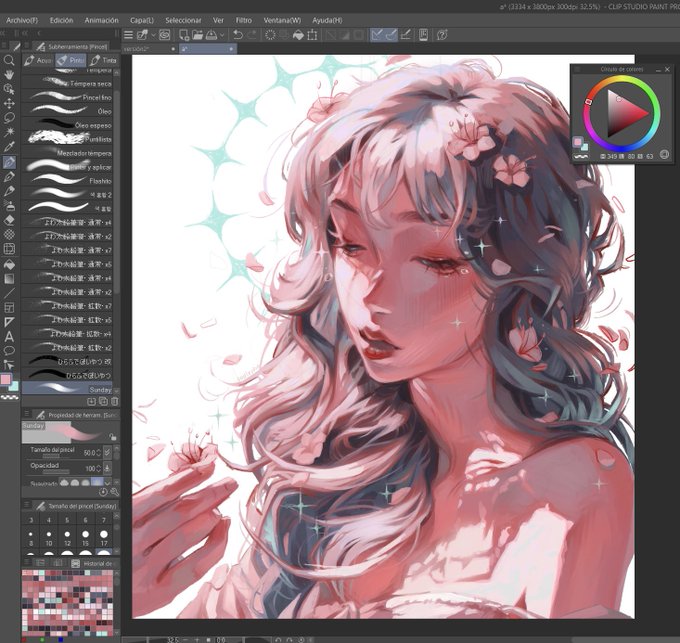The image size is (680, 643).
Task: Toggle Snap to Special Ruler in command bar
Action: (x=391, y=35)
